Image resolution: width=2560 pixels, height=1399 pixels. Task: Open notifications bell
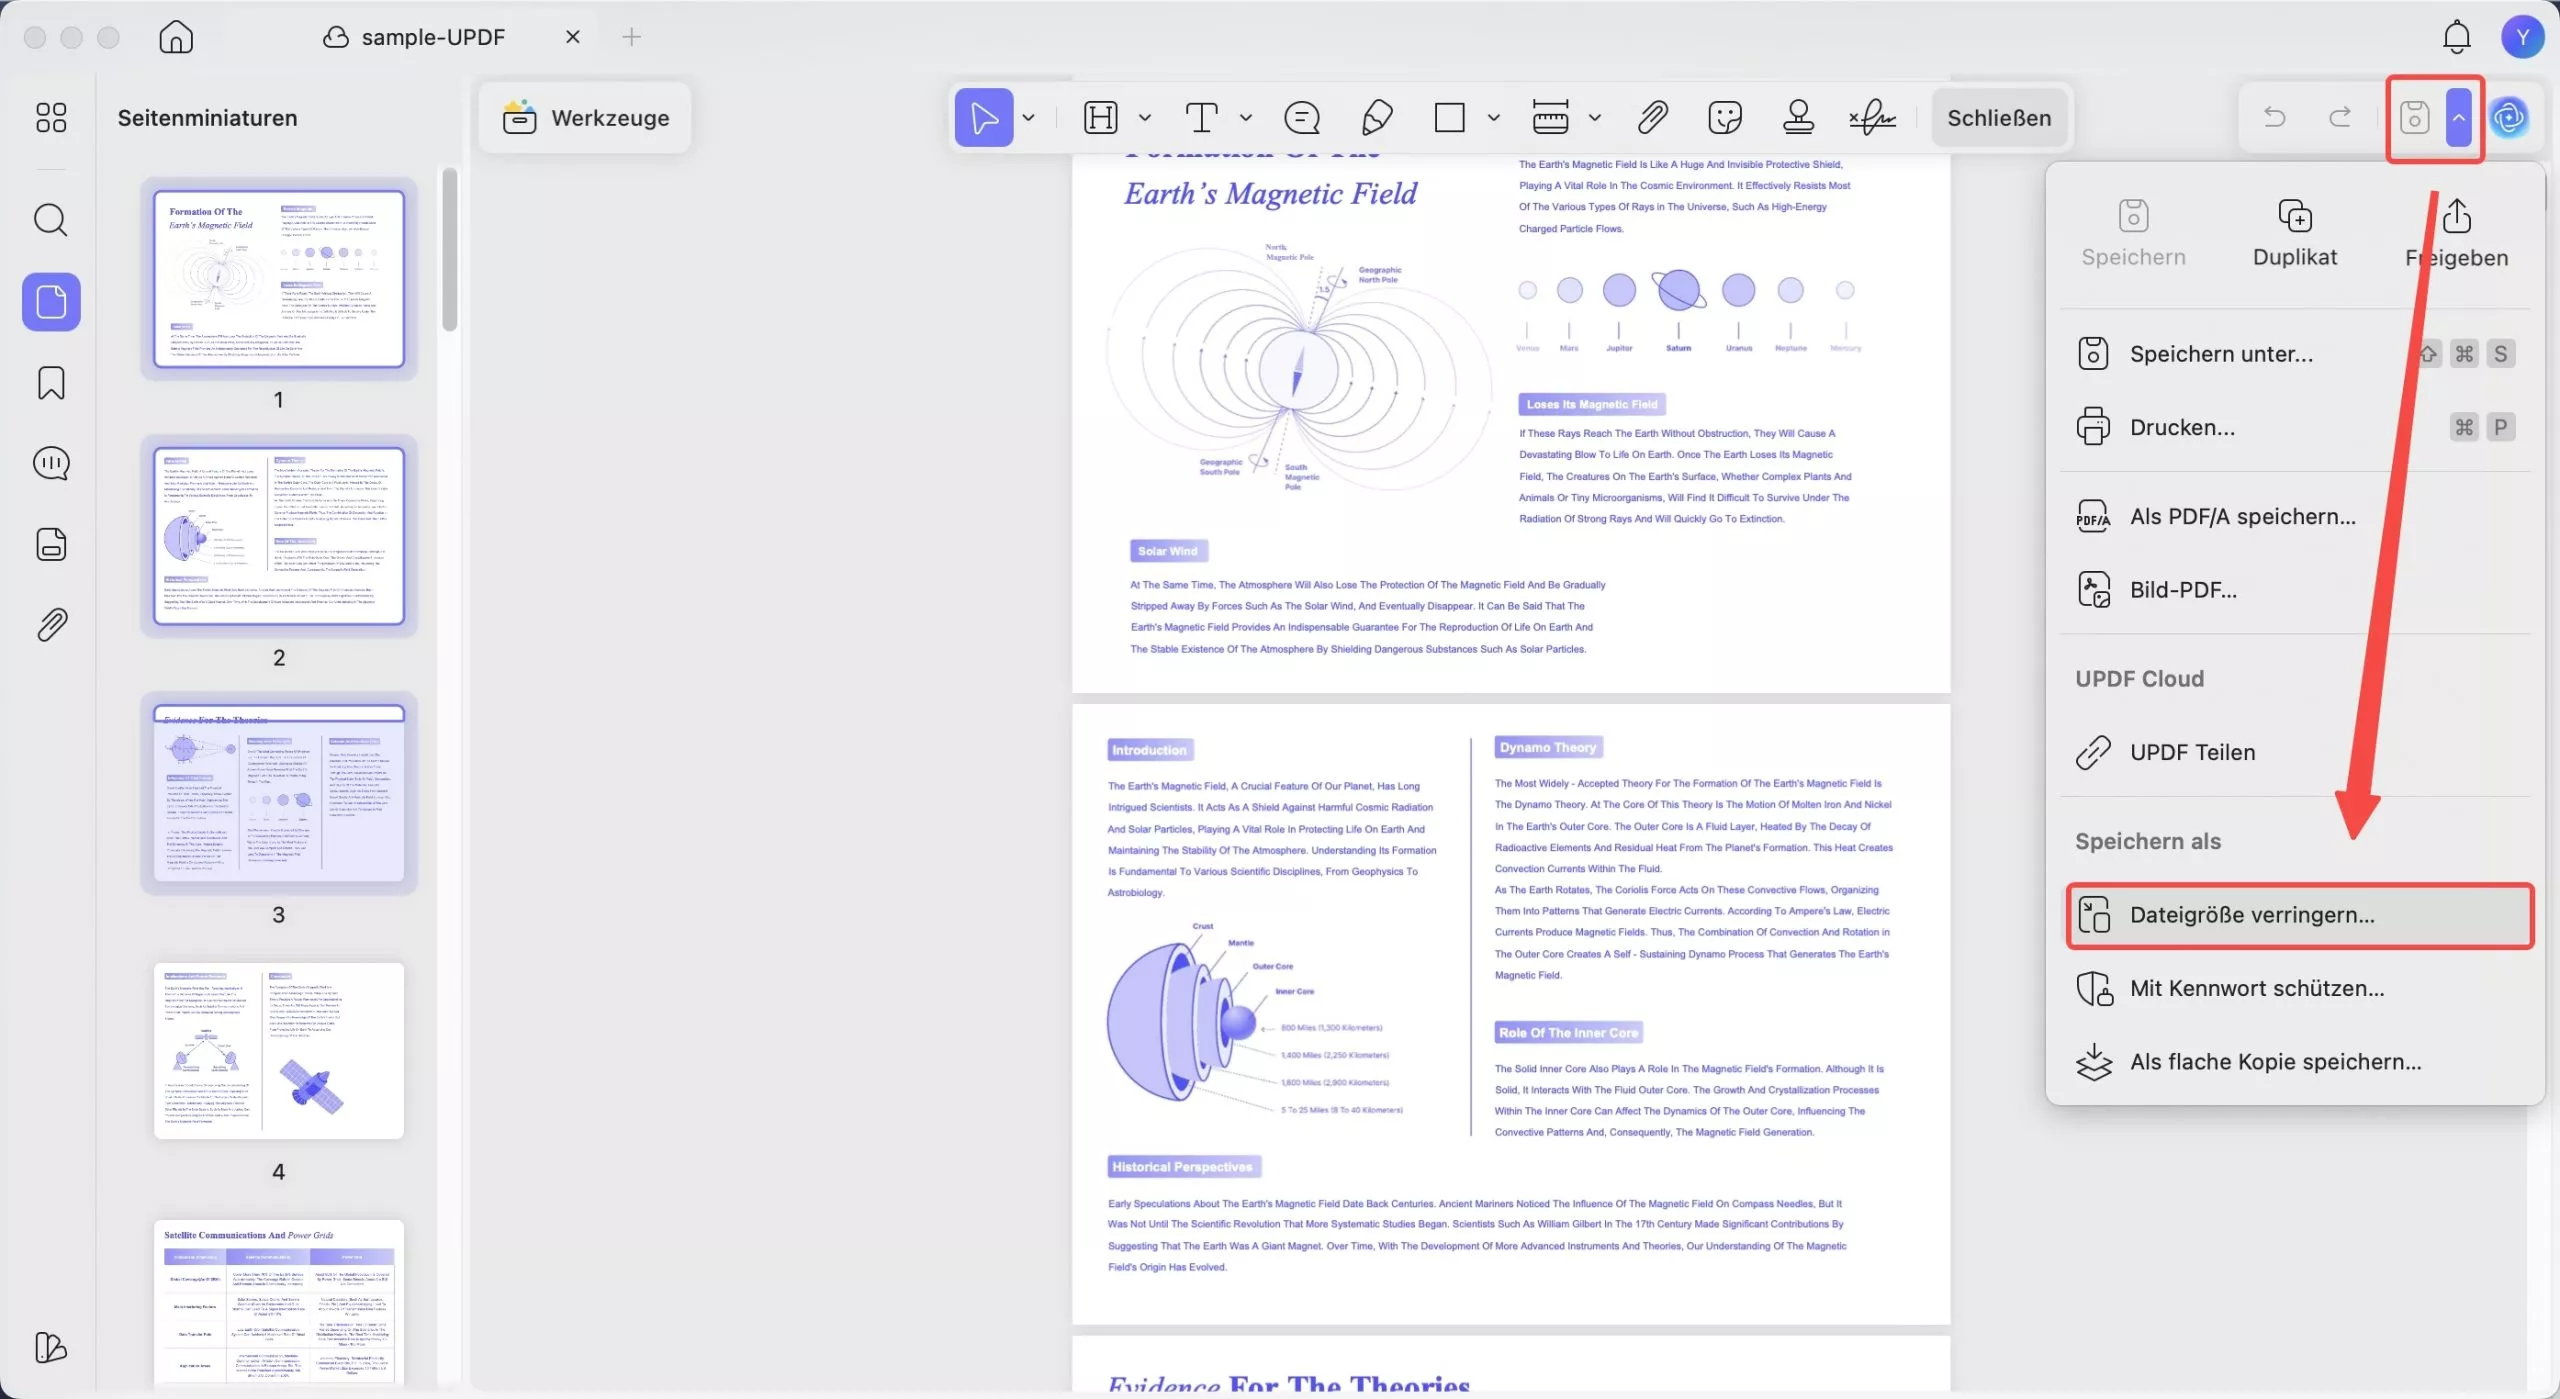pos(2456,37)
